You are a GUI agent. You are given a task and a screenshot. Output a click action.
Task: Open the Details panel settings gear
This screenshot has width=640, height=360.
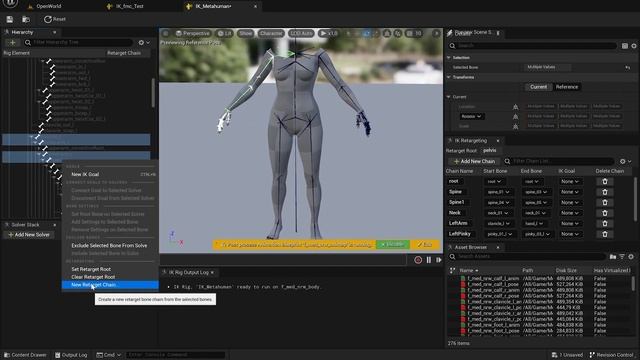point(634,46)
